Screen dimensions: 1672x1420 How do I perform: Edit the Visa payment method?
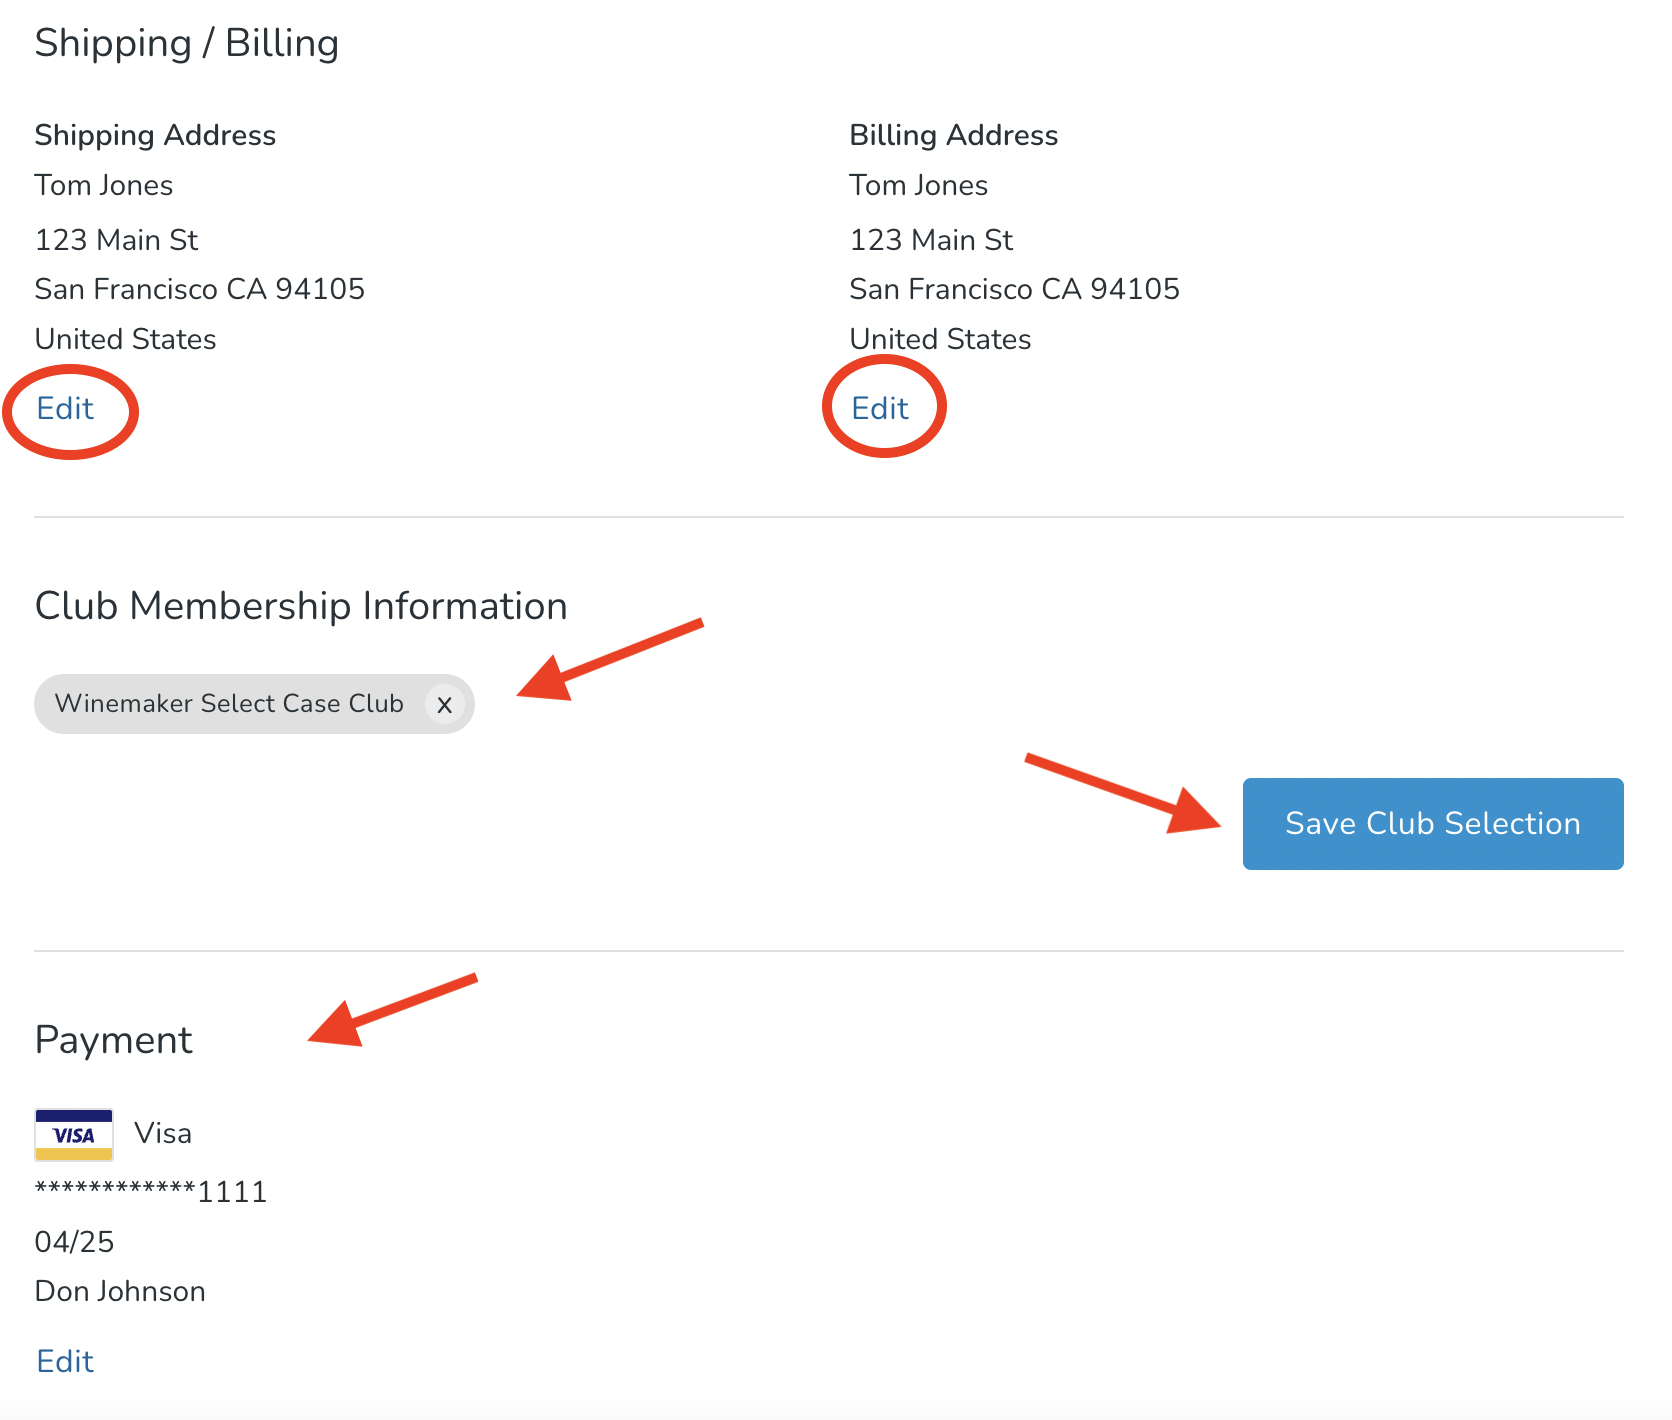(x=65, y=1361)
